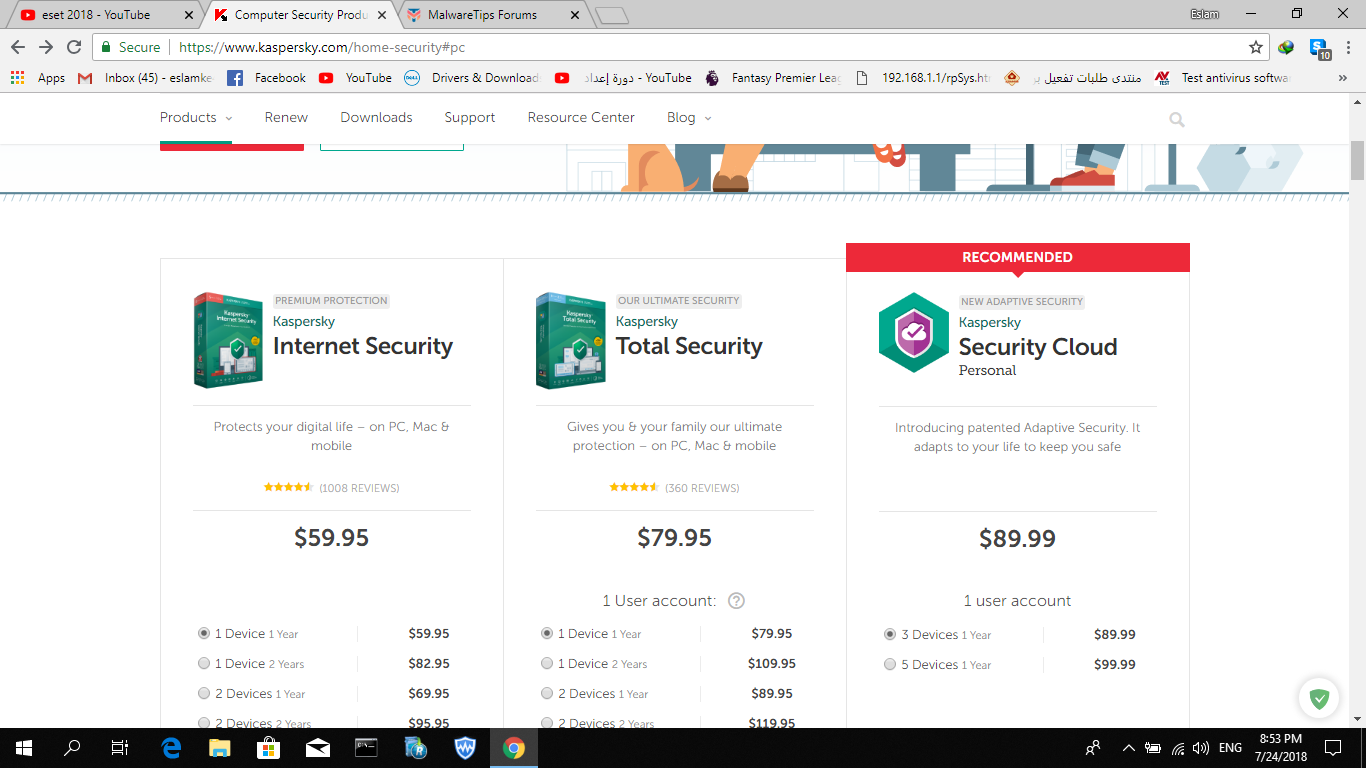Click the Total Security 360 reviews link
Image resolution: width=1366 pixels, height=768 pixels.
click(x=702, y=488)
